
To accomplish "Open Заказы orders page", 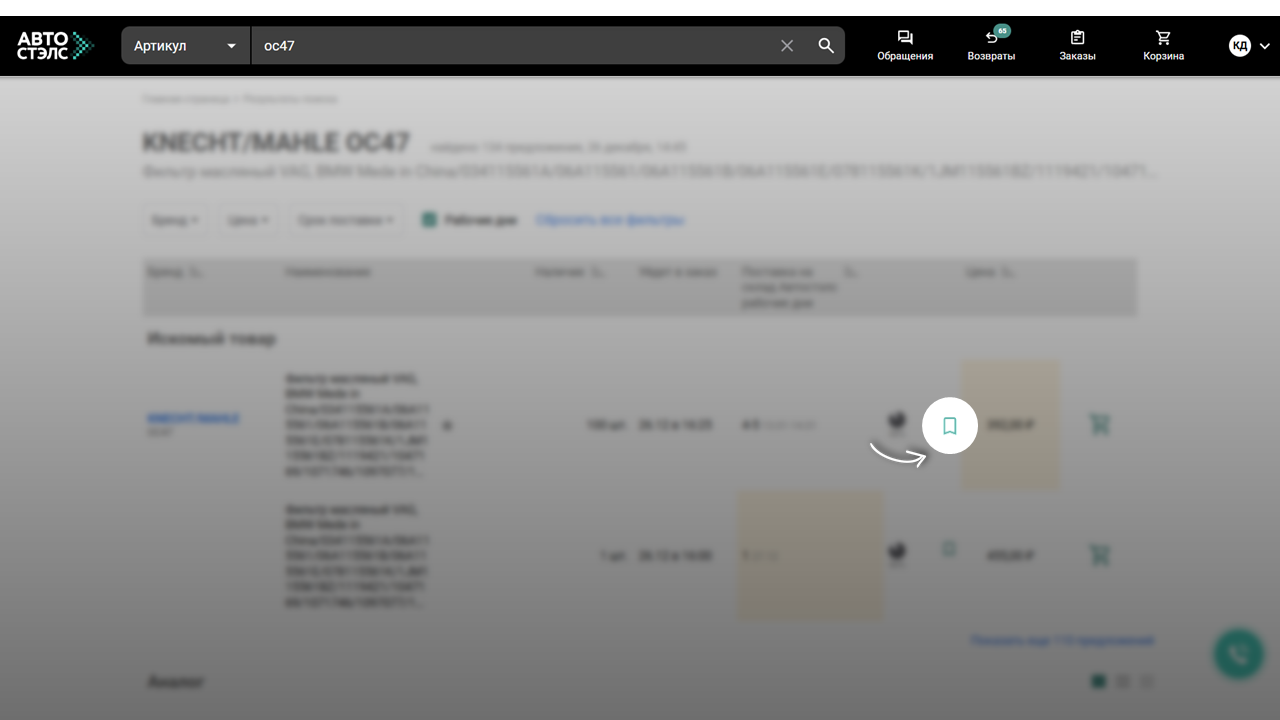I will pyautogui.click(x=1077, y=46).
